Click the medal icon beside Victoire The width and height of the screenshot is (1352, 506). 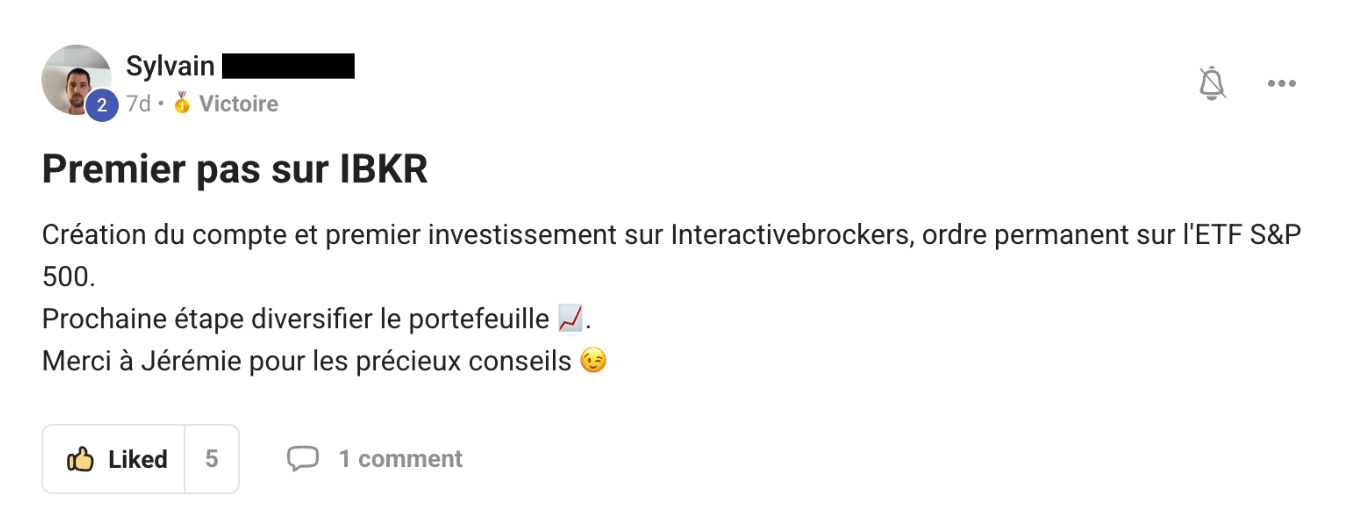[182, 103]
